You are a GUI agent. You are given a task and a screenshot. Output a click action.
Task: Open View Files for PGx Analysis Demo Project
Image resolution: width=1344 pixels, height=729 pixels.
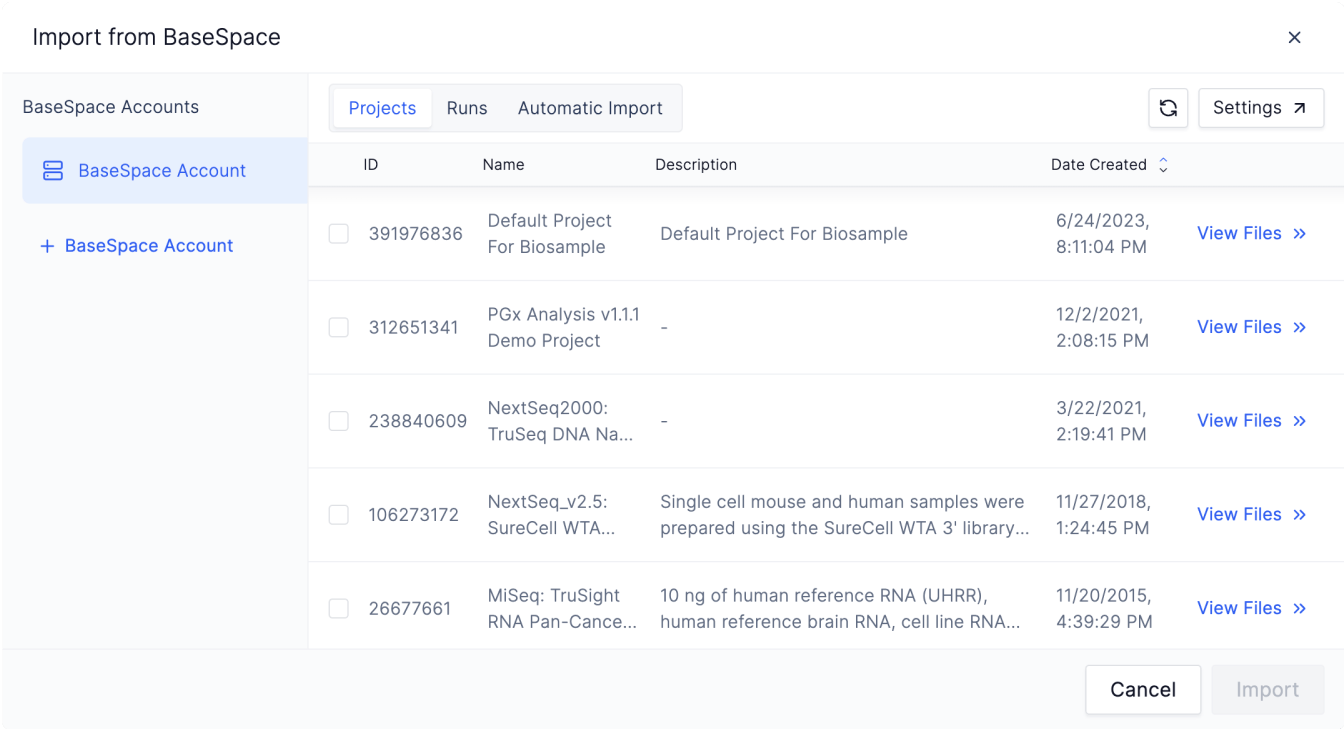point(1251,327)
